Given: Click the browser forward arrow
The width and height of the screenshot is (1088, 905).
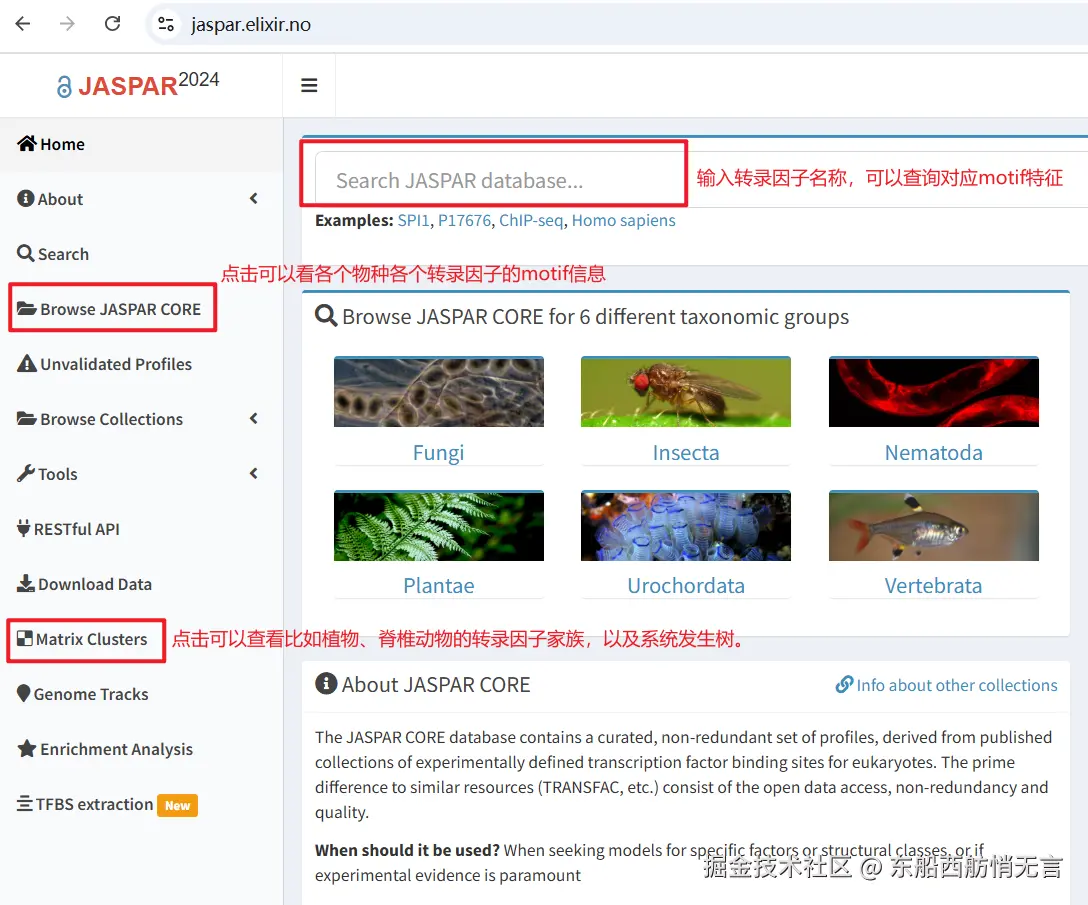Looking at the screenshot, I should tap(67, 24).
